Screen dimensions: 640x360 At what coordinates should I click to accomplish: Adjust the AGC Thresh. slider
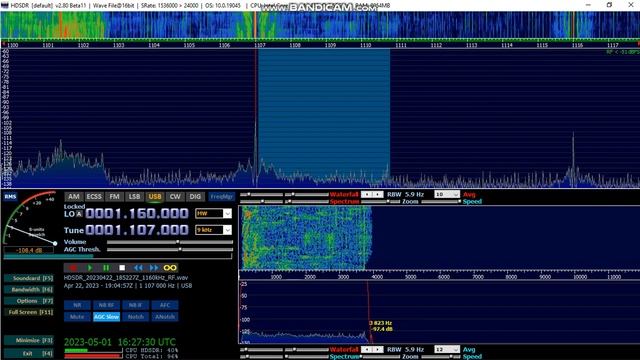tap(170, 249)
